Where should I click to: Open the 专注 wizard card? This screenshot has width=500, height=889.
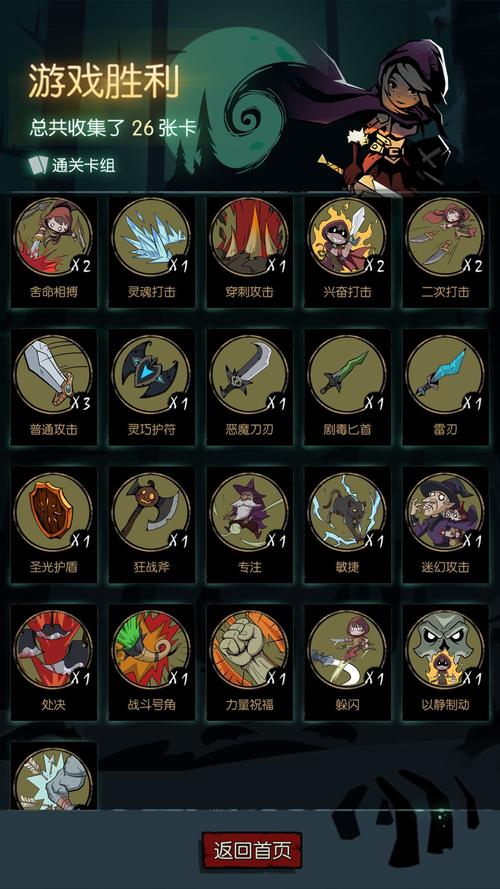click(249, 525)
